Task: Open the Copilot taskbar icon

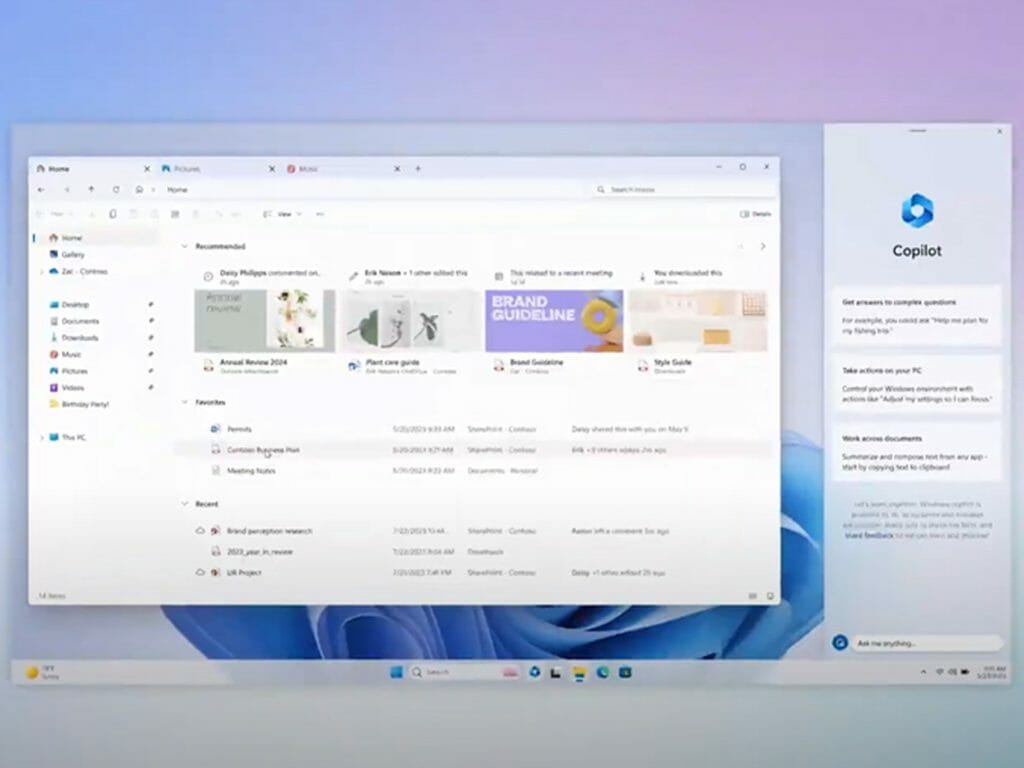Action: [x=535, y=672]
